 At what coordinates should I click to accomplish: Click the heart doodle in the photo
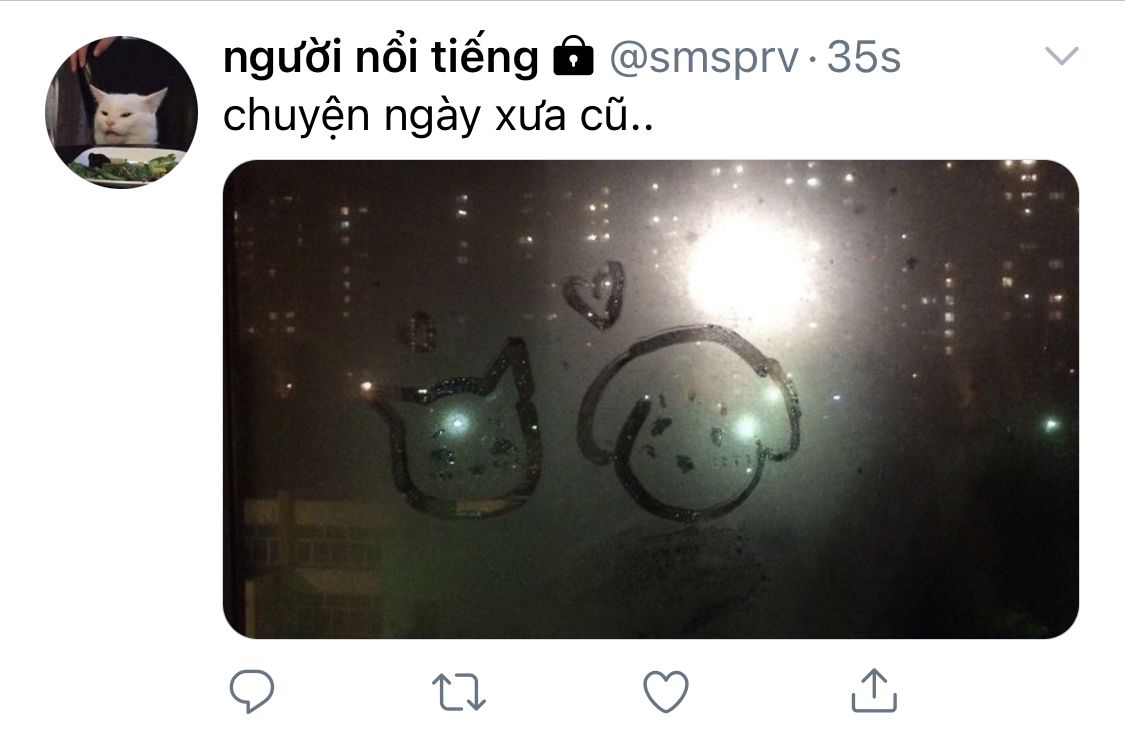(x=595, y=295)
